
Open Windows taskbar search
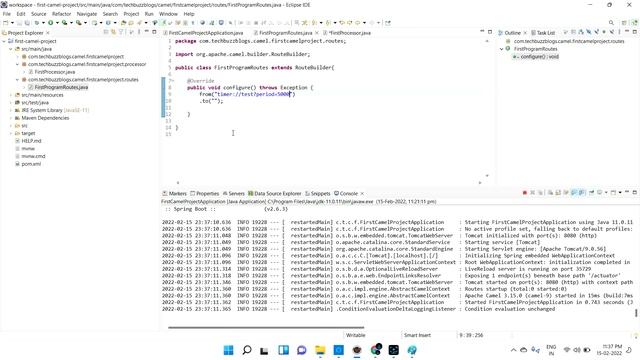[247, 350]
